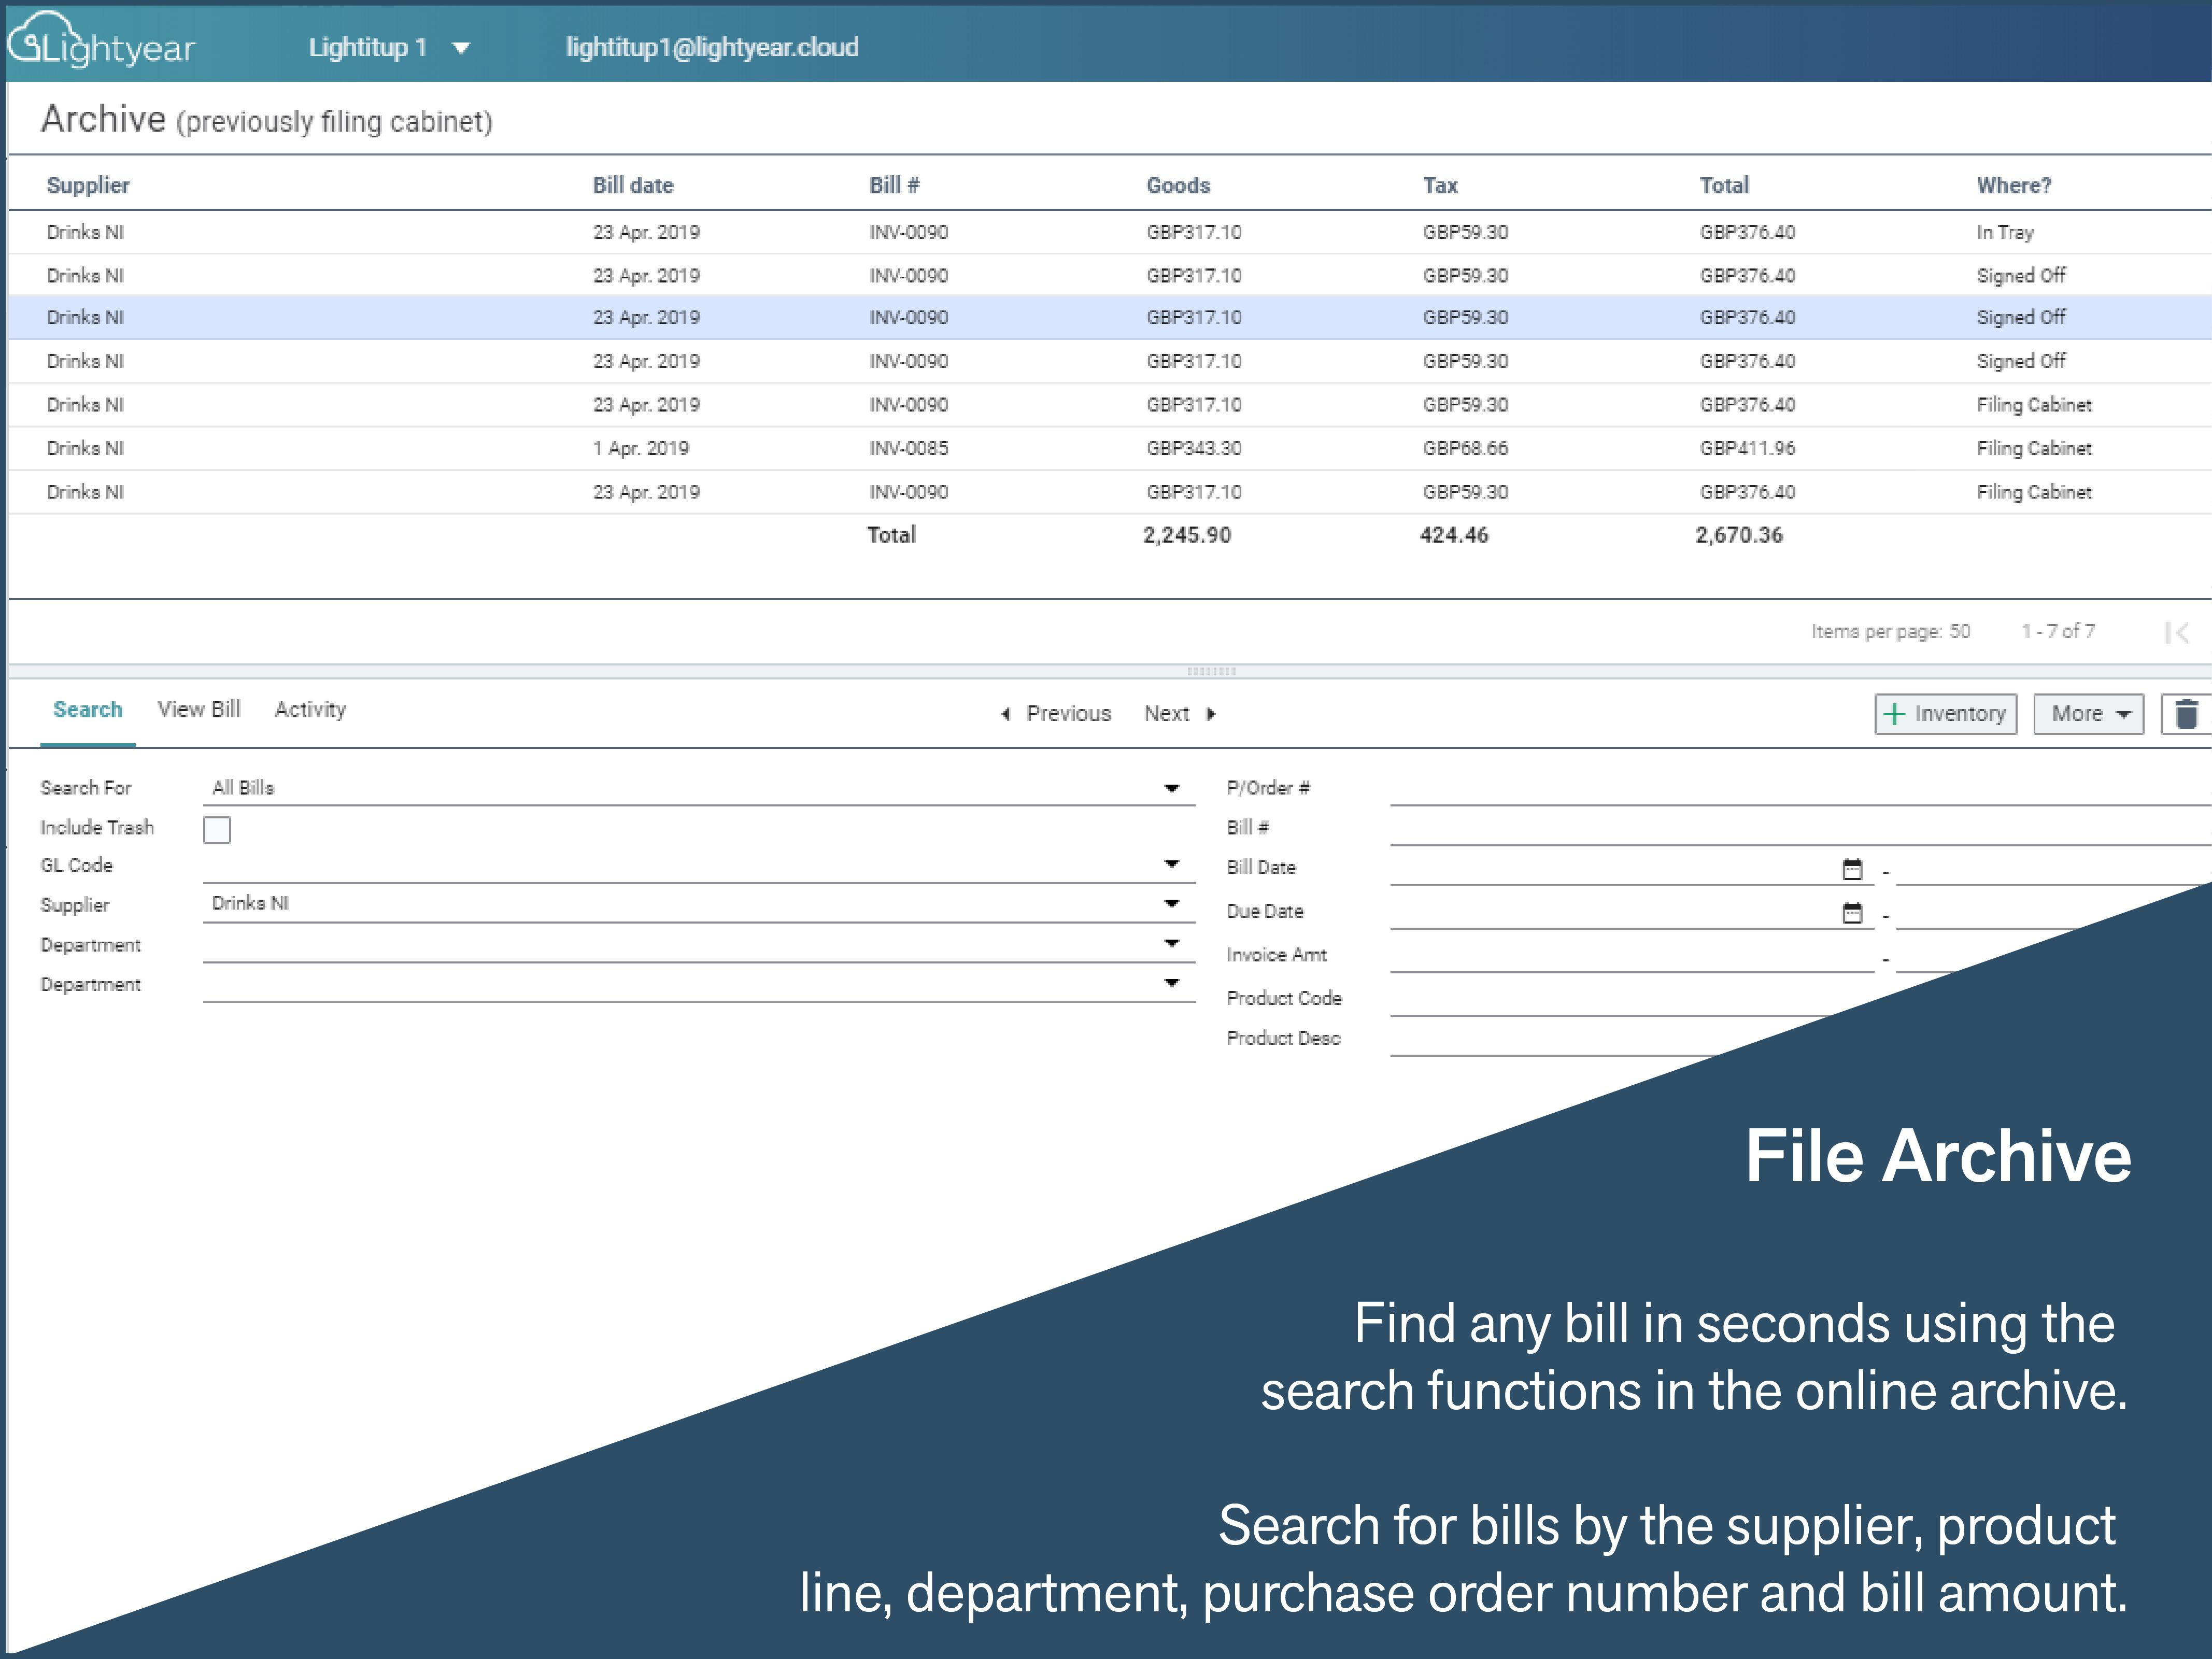Select the INV-0085 bill row
This screenshot has height=1659, width=2212.
point(908,449)
